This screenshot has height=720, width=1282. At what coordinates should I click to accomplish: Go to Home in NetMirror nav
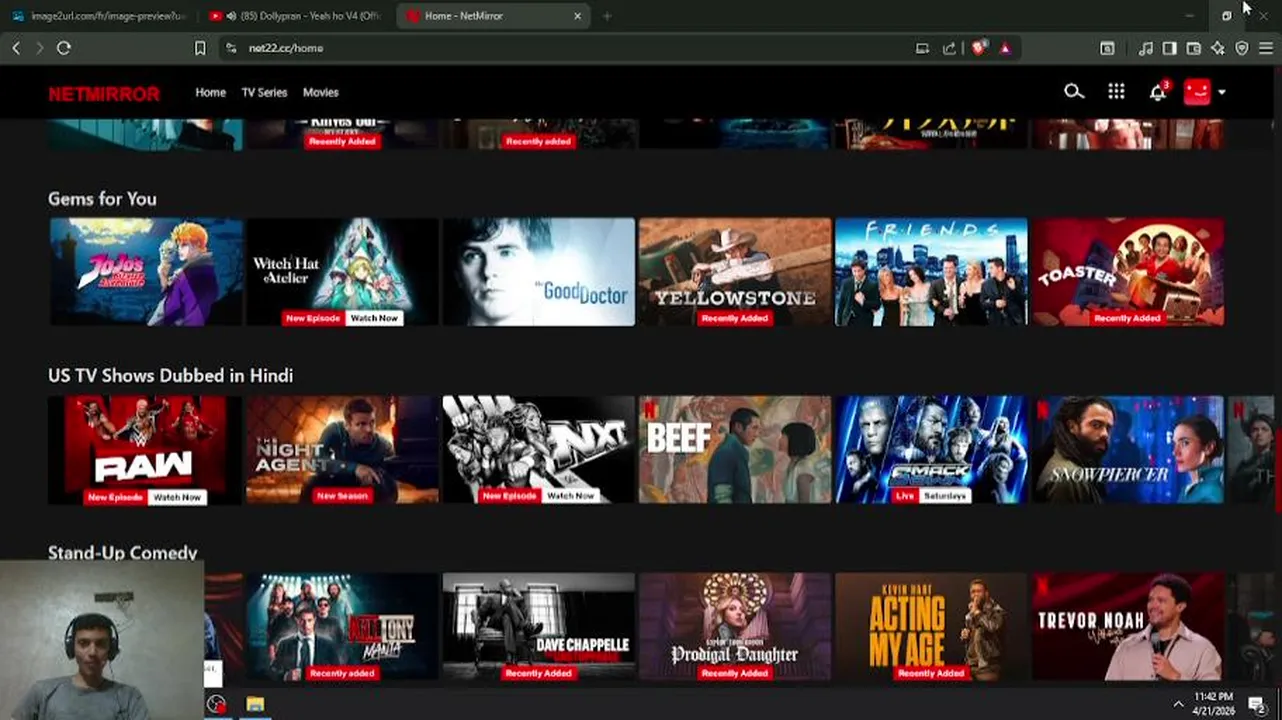pyautogui.click(x=210, y=92)
